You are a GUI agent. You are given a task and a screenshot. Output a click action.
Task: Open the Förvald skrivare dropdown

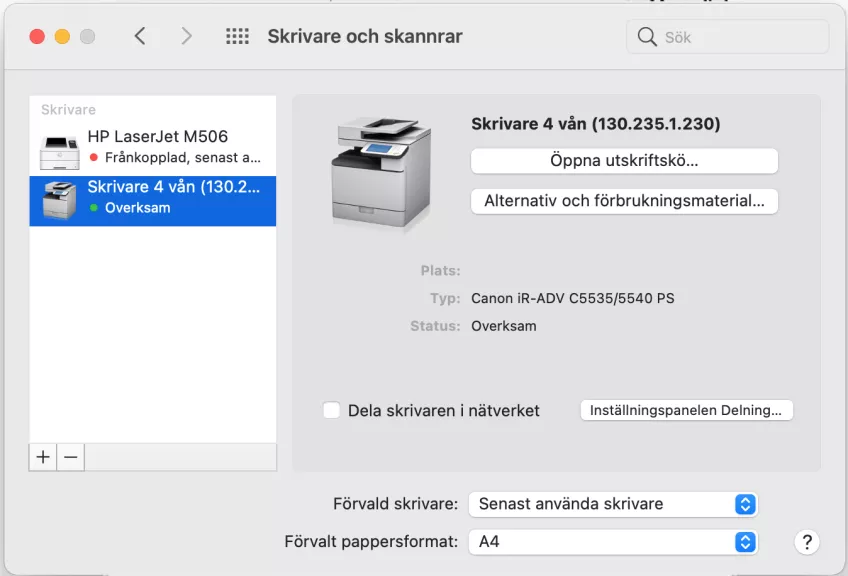(612, 504)
